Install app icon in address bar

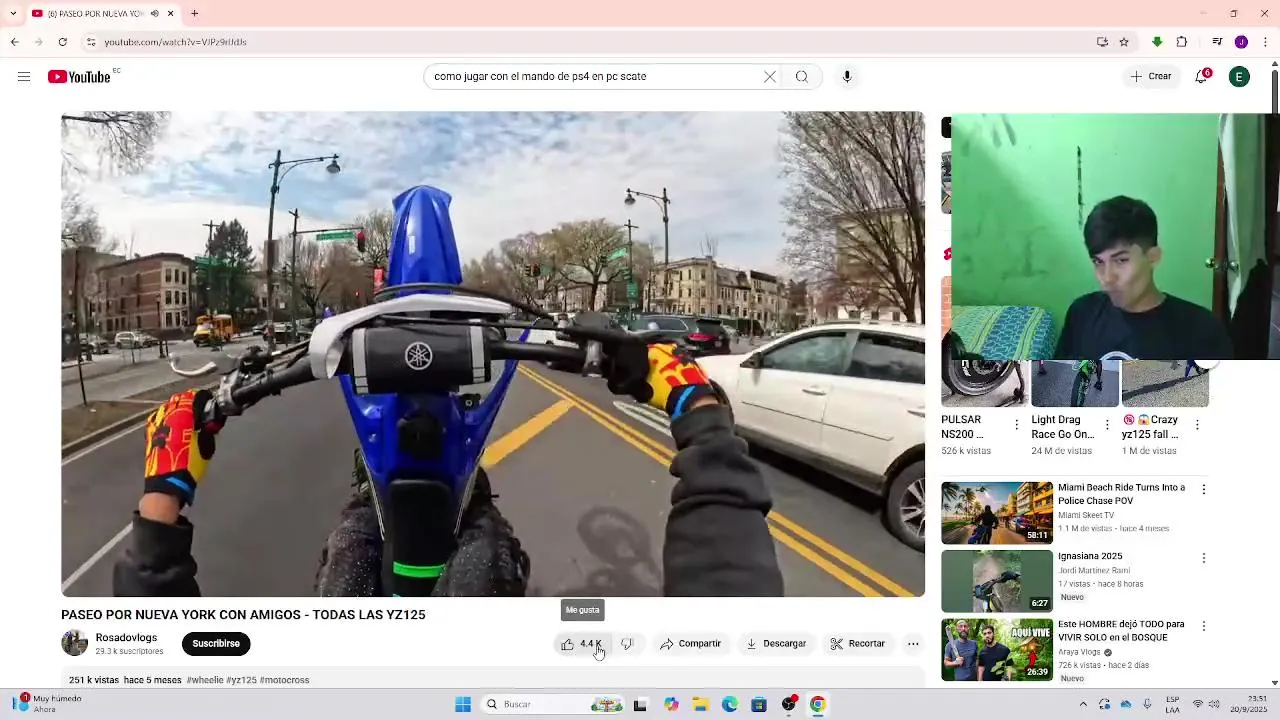1102,42
